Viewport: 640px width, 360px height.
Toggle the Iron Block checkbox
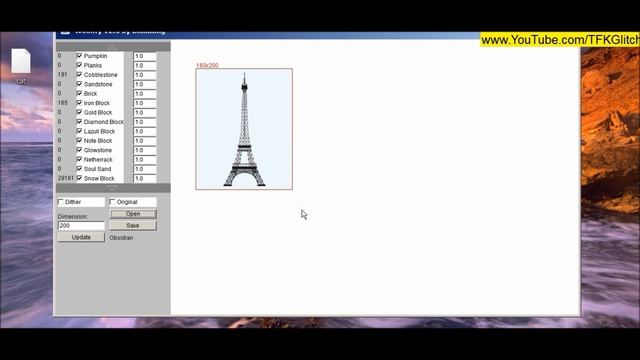coord(79,102)
